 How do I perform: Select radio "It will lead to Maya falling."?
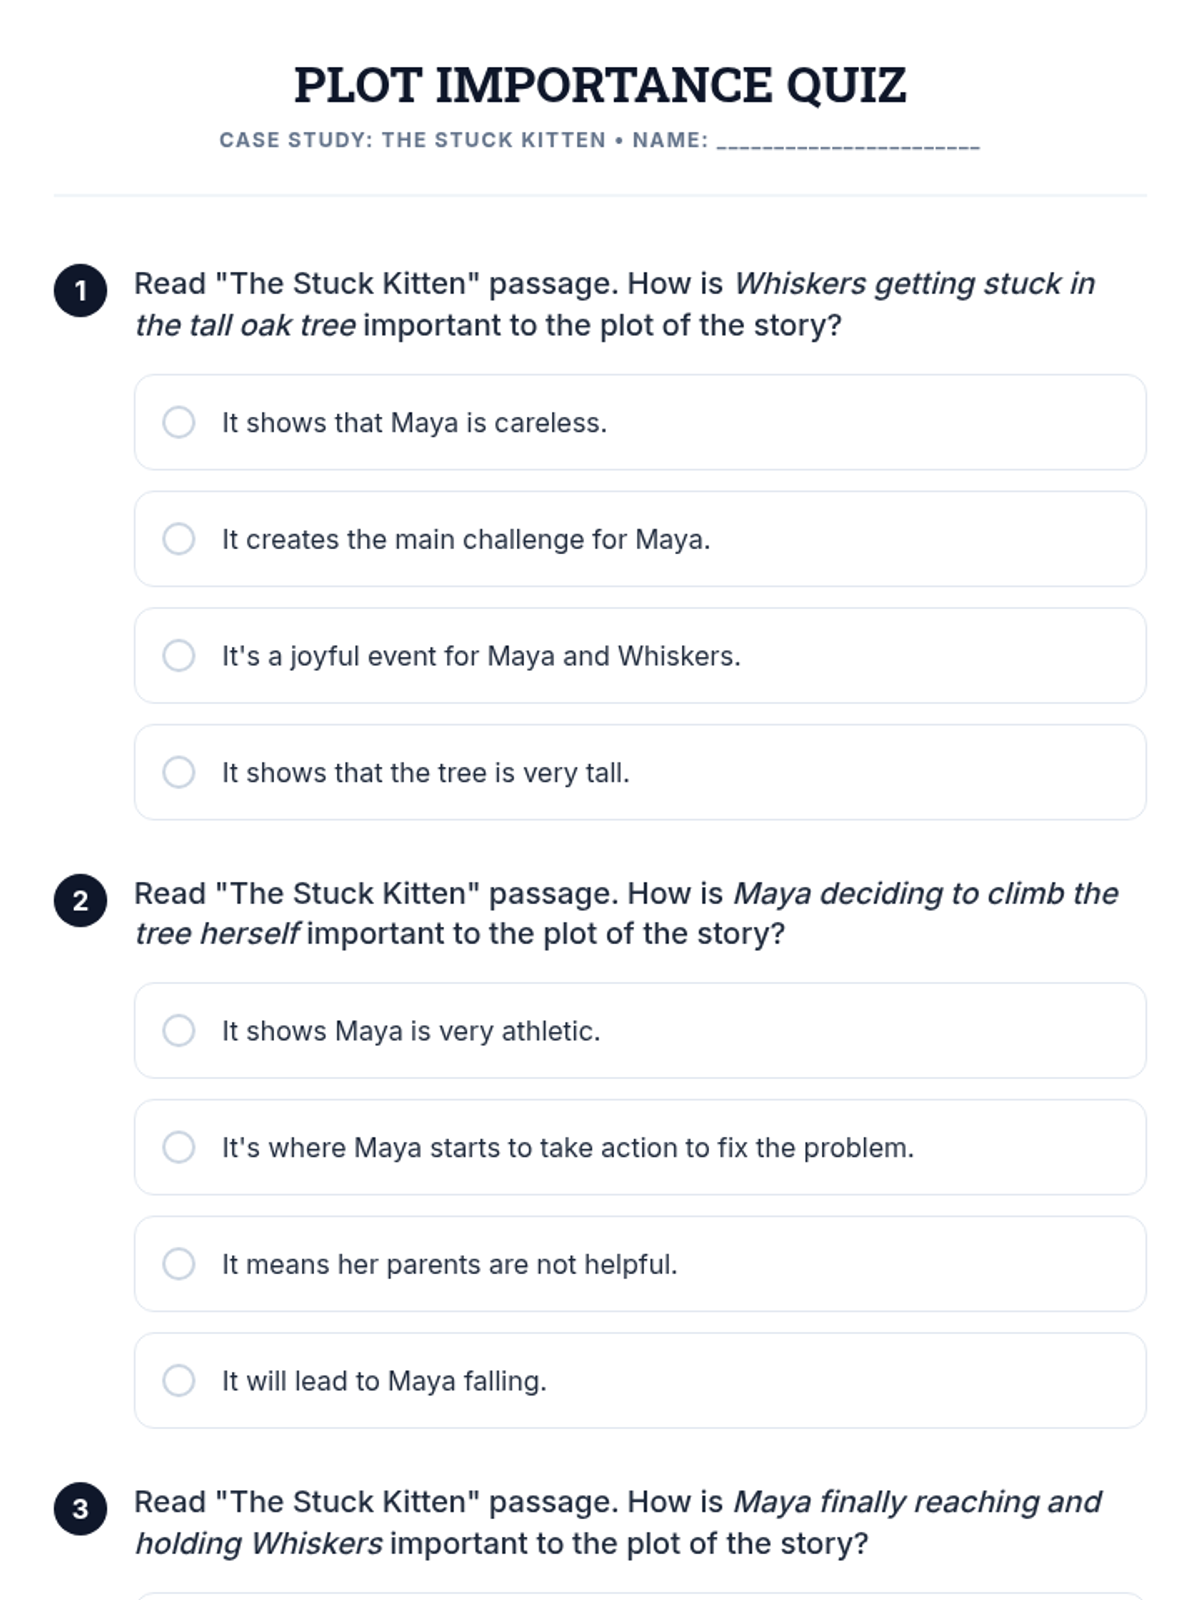pyautogui.click(x=179, y=1380)
